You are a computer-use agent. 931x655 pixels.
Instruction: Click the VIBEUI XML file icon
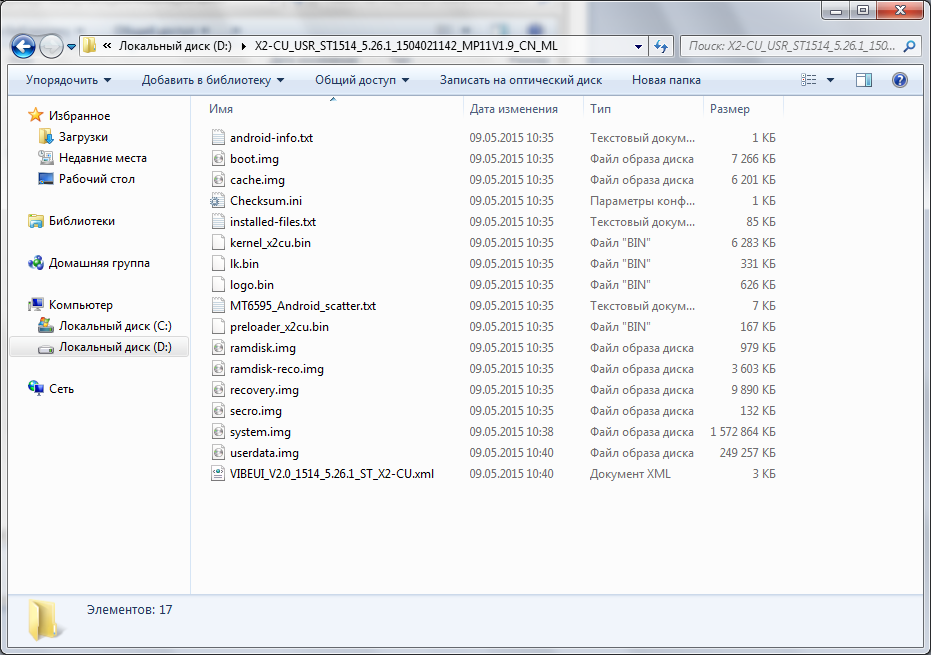tap(218, 474)
